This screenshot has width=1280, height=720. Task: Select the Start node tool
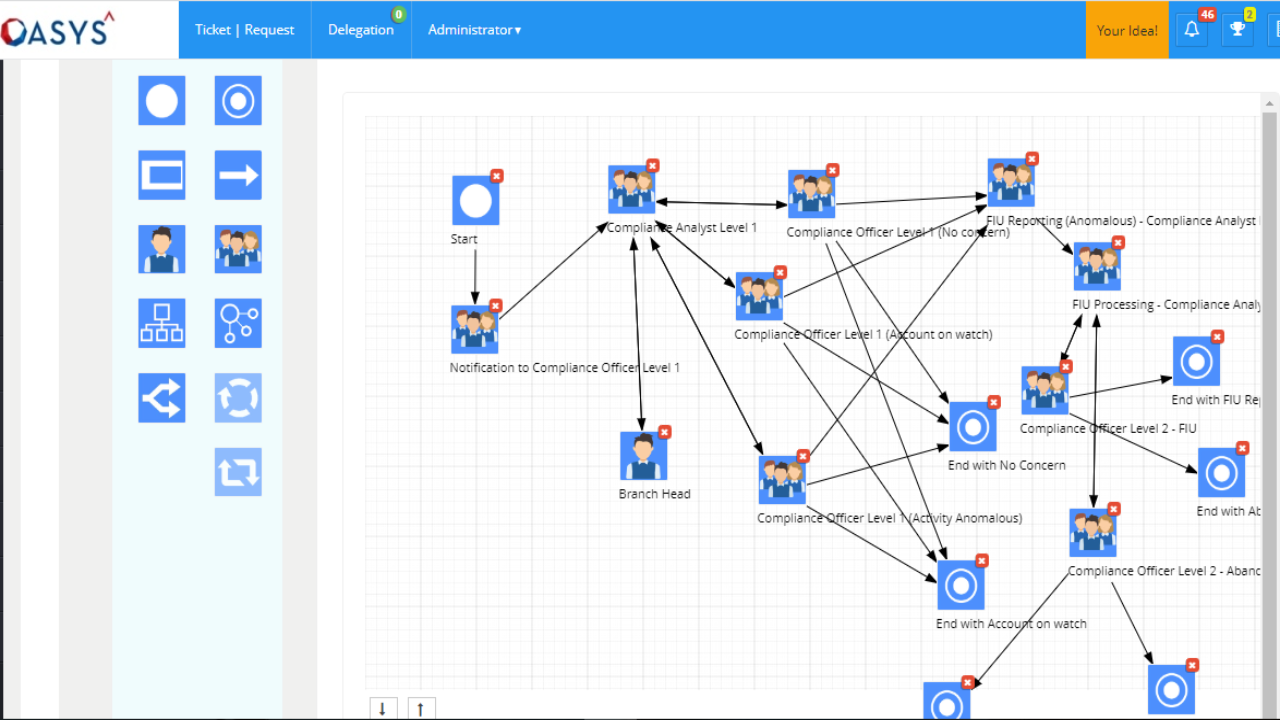(x=161, y=100)
